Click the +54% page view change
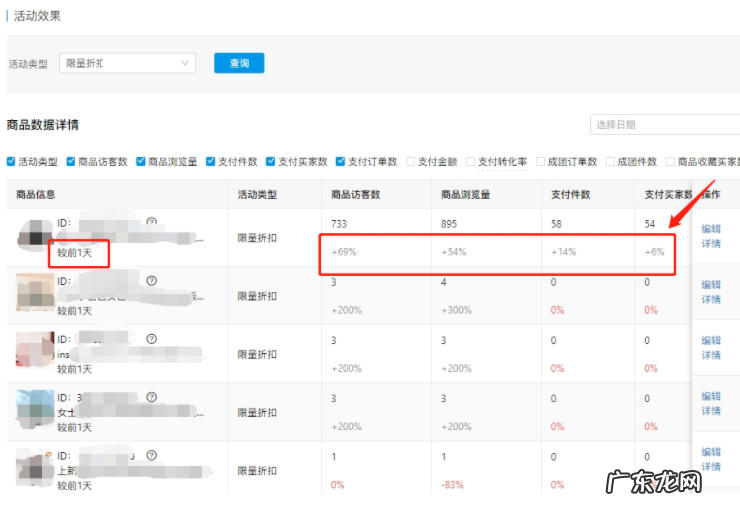 pyautogui.click(x=454, y=252)
